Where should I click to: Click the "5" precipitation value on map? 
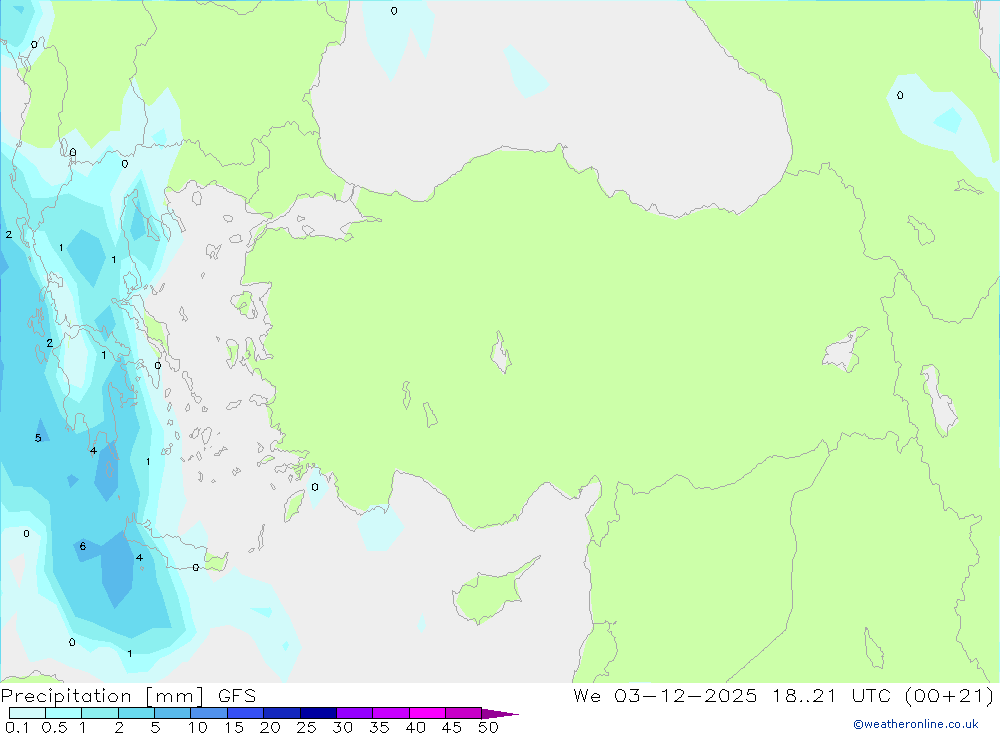(x=38, y=438)
